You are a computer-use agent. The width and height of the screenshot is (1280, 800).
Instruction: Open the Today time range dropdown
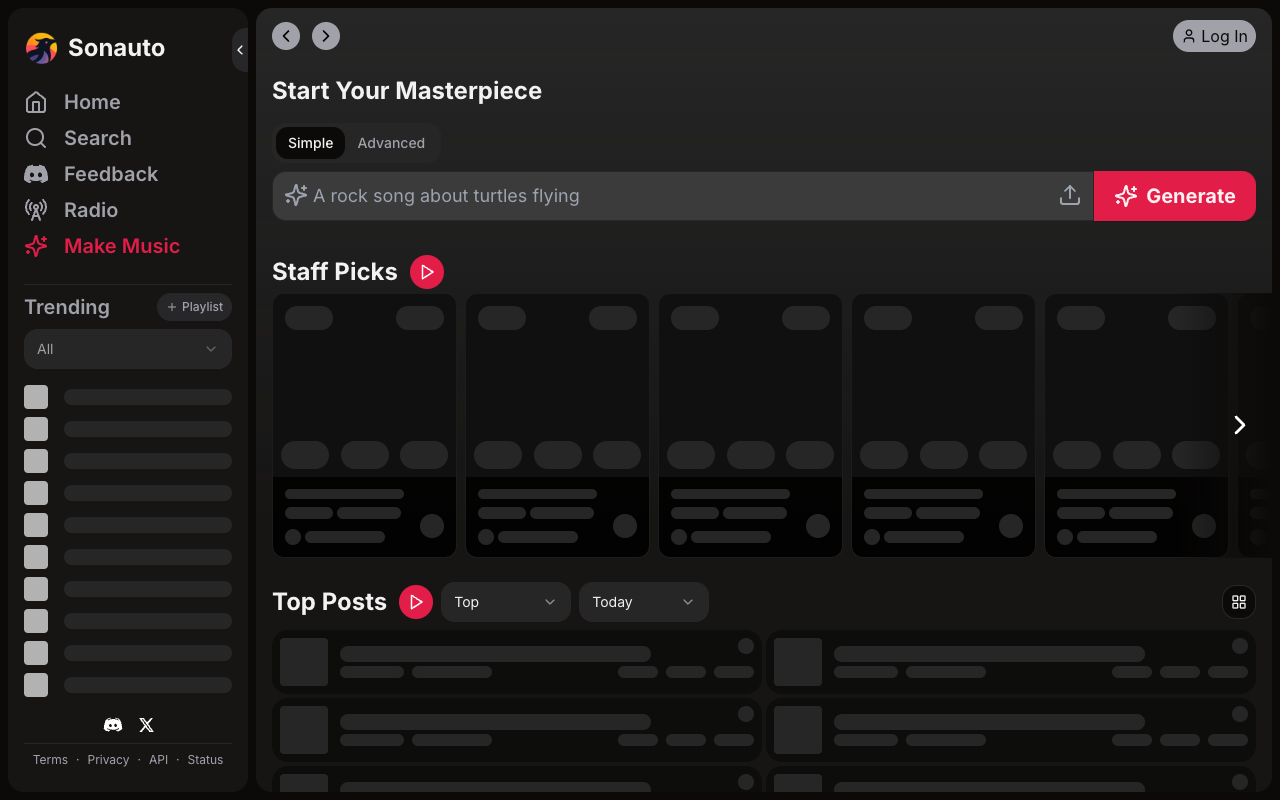tap(643, 601)
